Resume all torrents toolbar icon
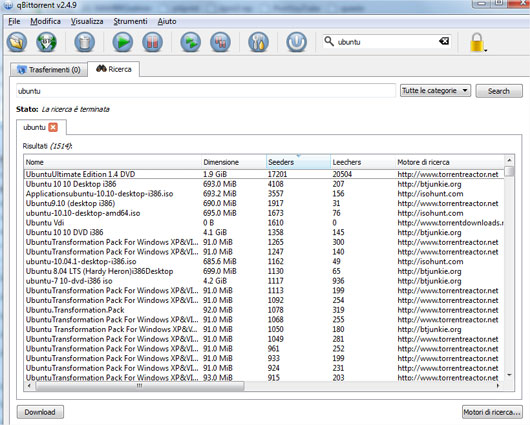This screenshot has width=530, height=425. click(x=191, y=42)
